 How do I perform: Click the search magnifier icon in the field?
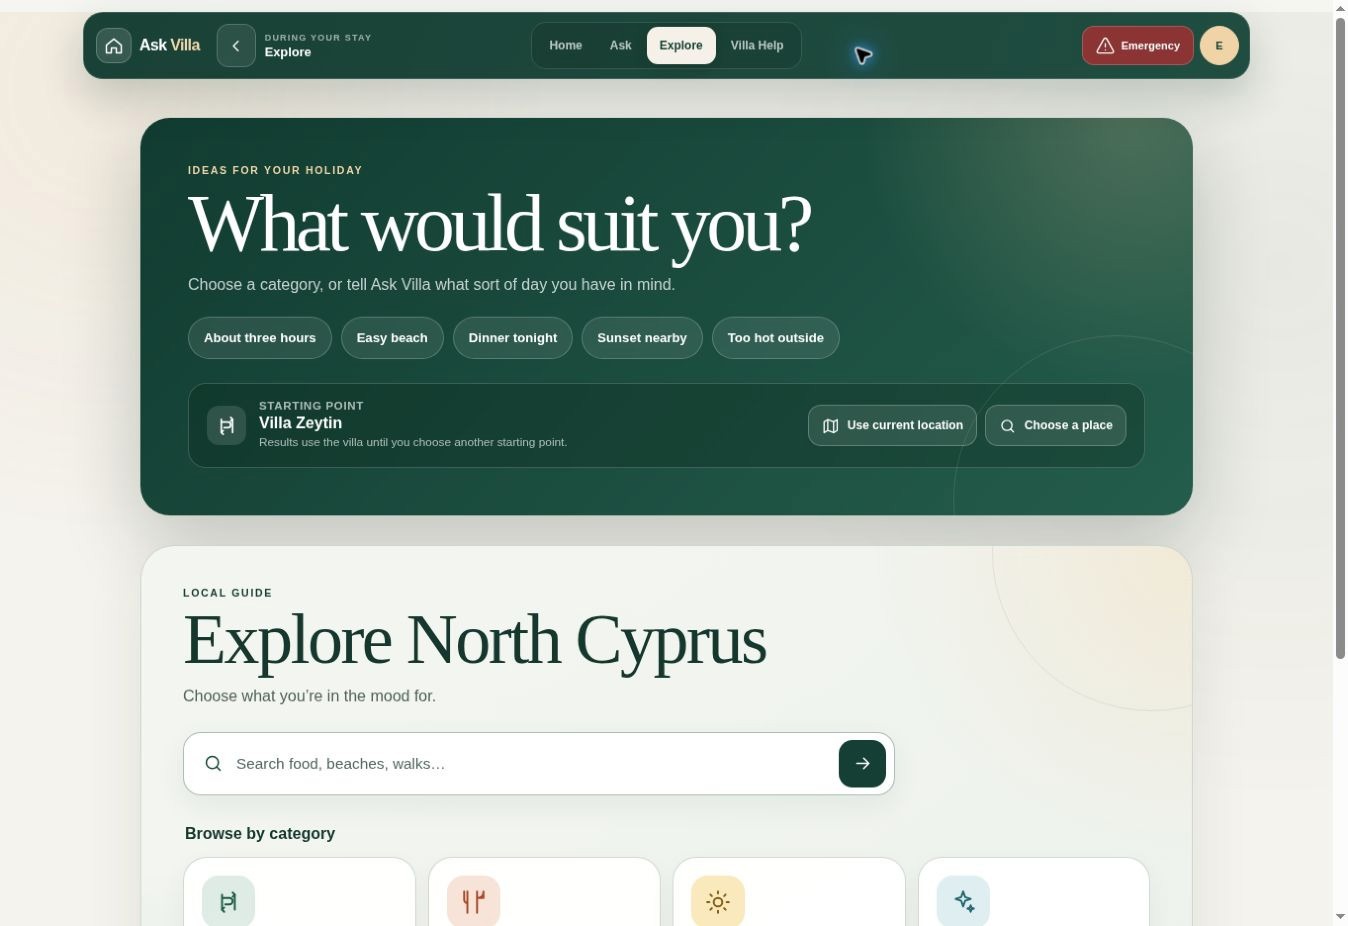click(x=213, y=764)
